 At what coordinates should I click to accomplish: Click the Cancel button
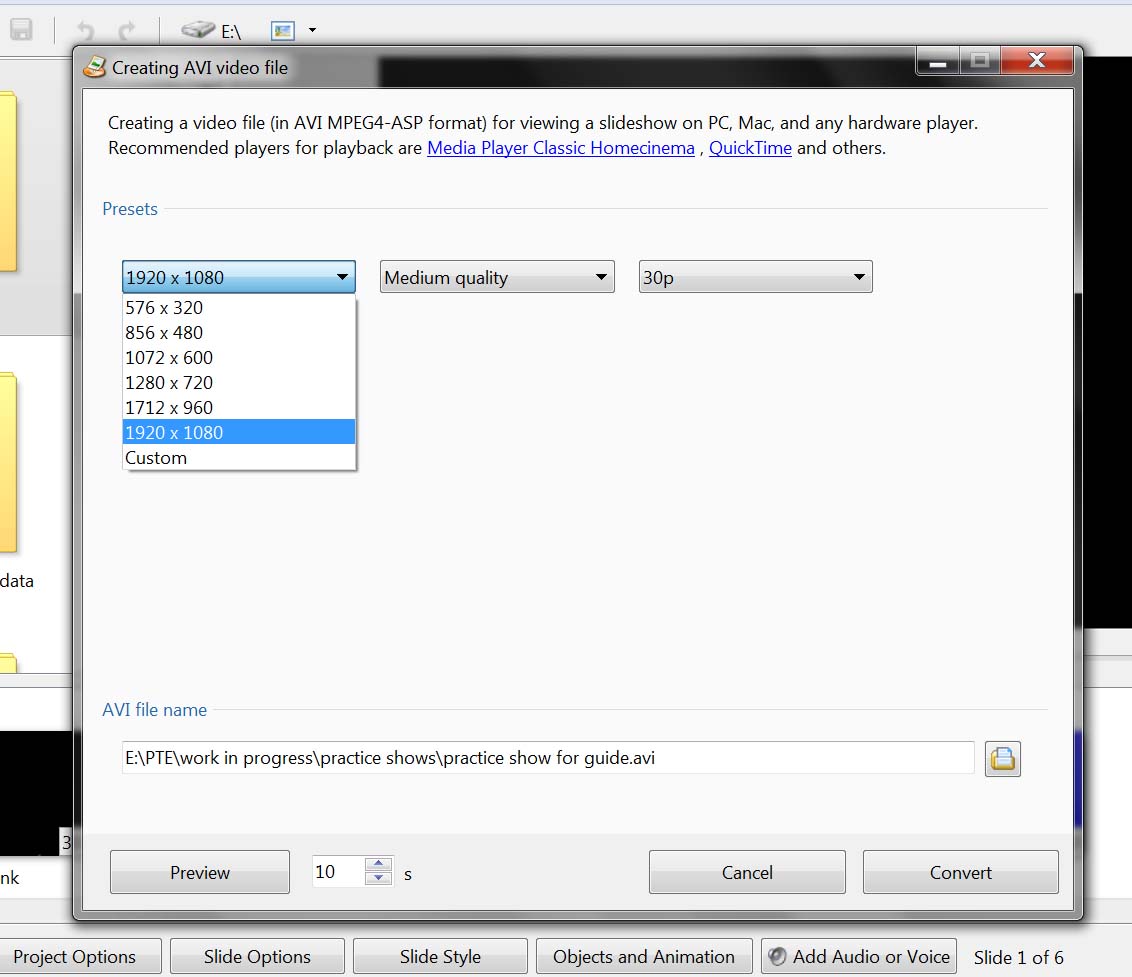[x=747, y=872]
